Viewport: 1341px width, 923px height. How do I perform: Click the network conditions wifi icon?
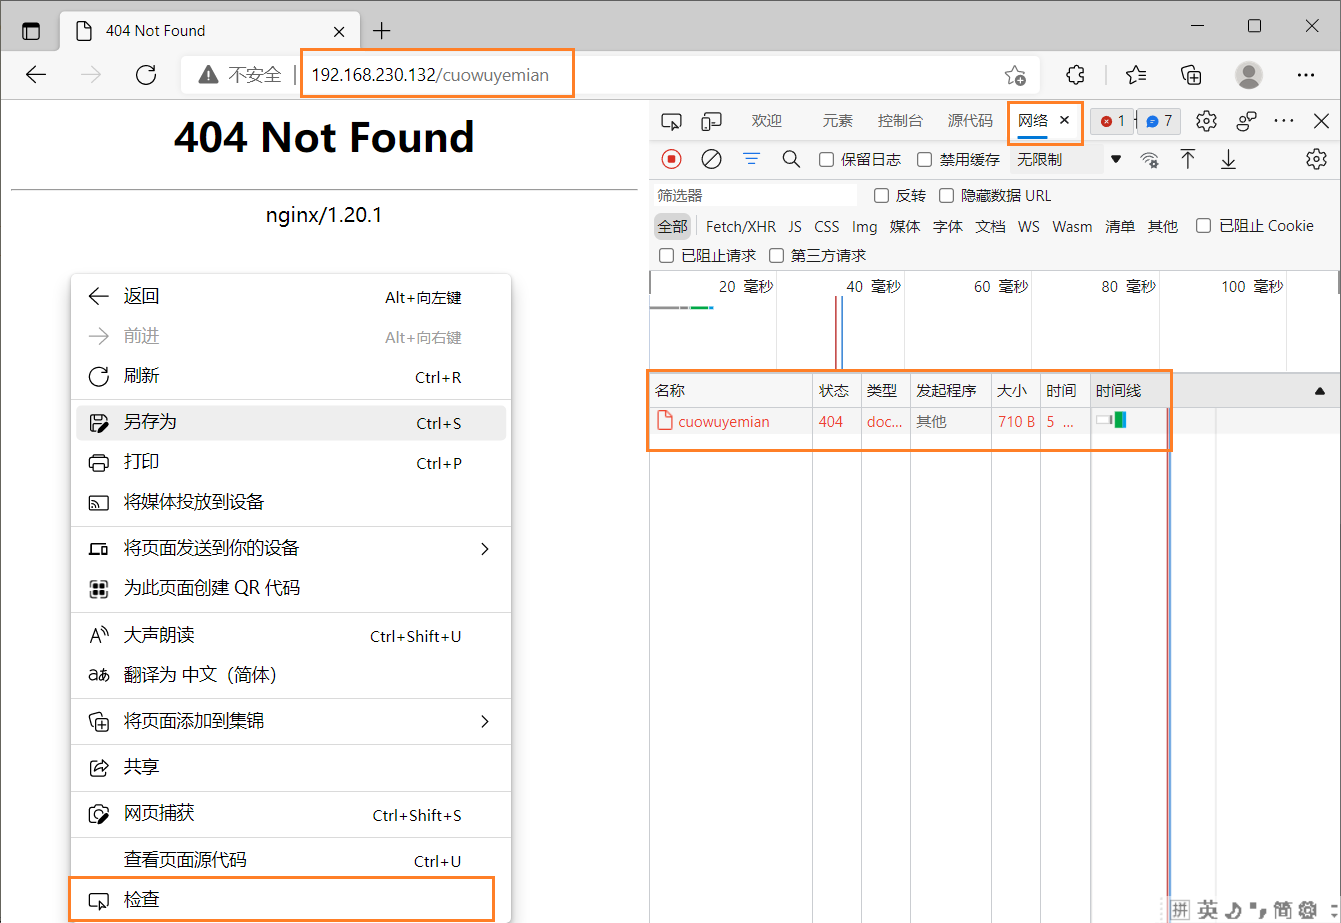click(1150, 159)
